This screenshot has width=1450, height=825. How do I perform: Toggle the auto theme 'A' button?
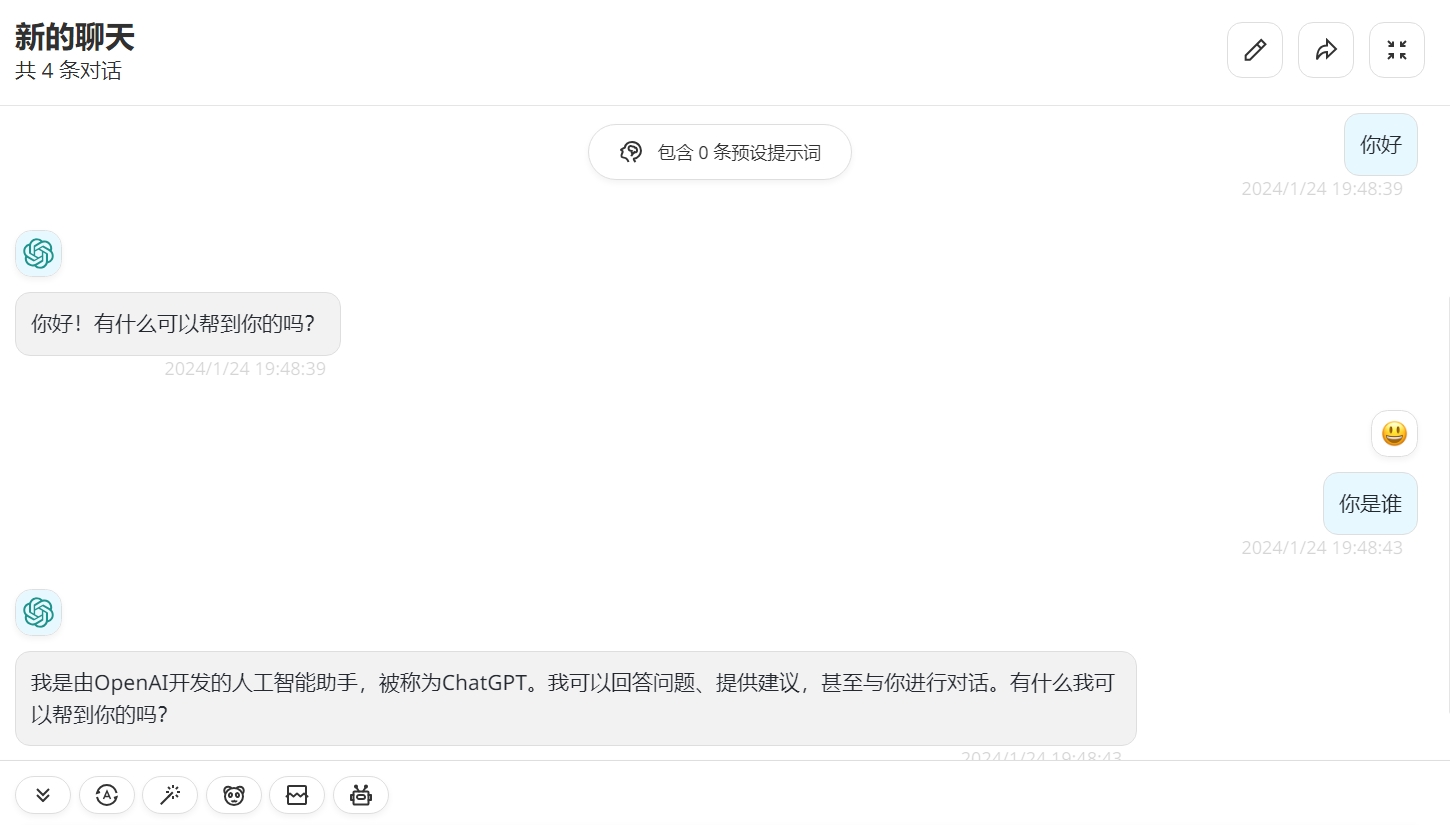pyautogui.click(x=107, y=795)
